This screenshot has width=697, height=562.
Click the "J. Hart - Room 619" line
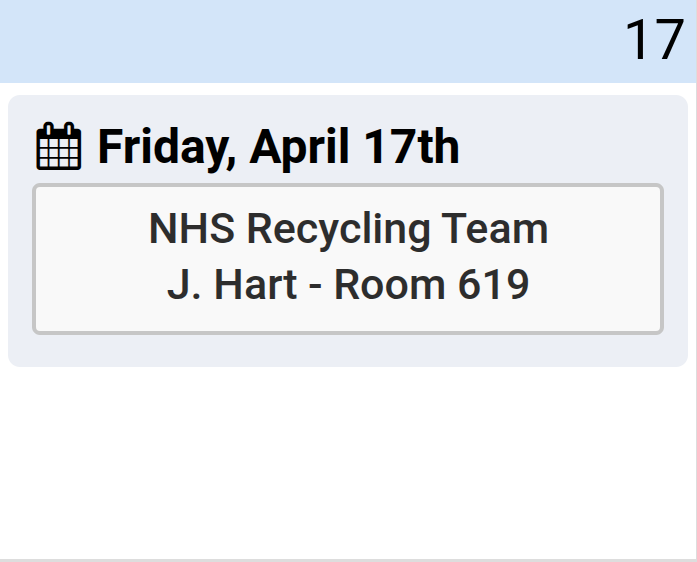[x=348, y=285]
